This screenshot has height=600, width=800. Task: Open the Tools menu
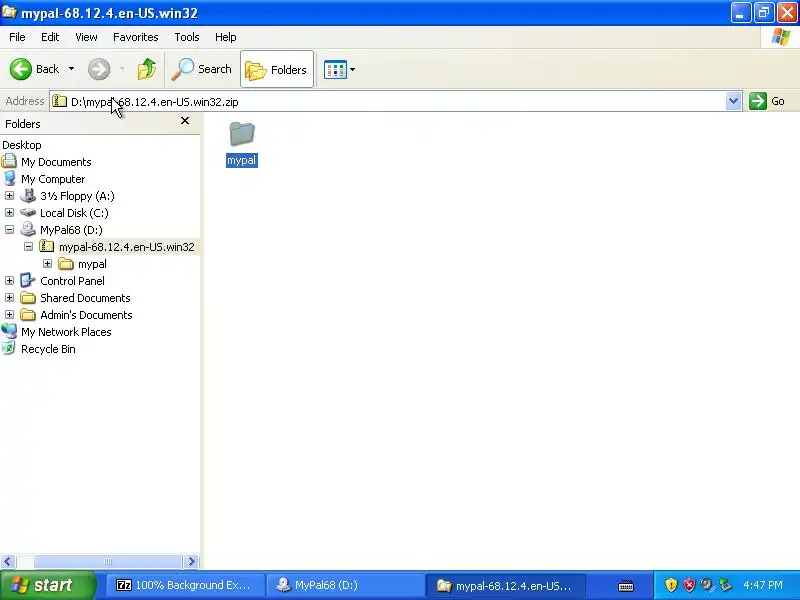click(187, 37)
